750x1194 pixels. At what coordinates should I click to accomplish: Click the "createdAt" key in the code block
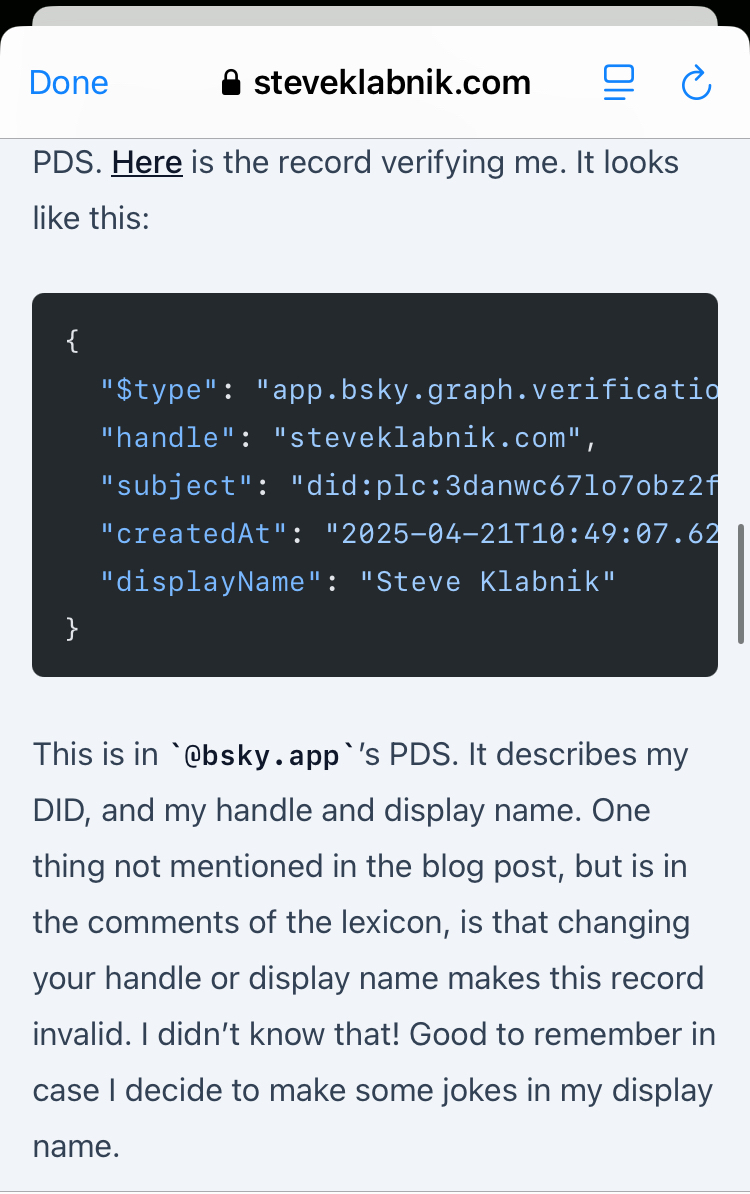click(195, 533)
